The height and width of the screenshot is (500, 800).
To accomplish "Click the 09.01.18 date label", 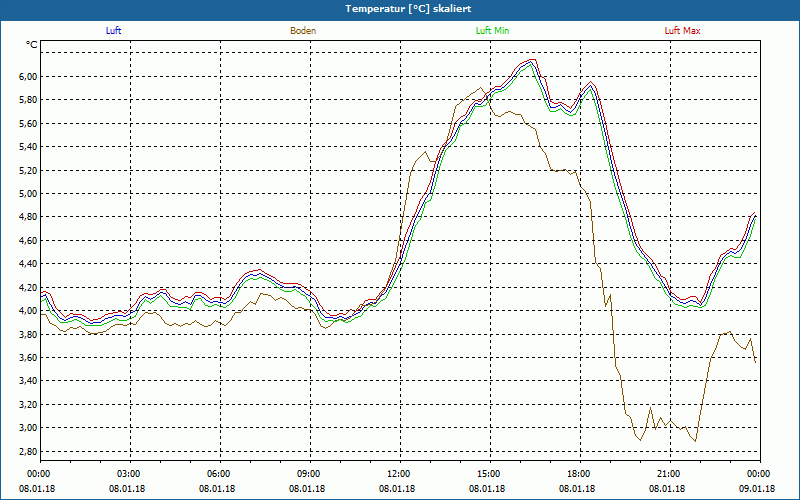I will (757, 489).
